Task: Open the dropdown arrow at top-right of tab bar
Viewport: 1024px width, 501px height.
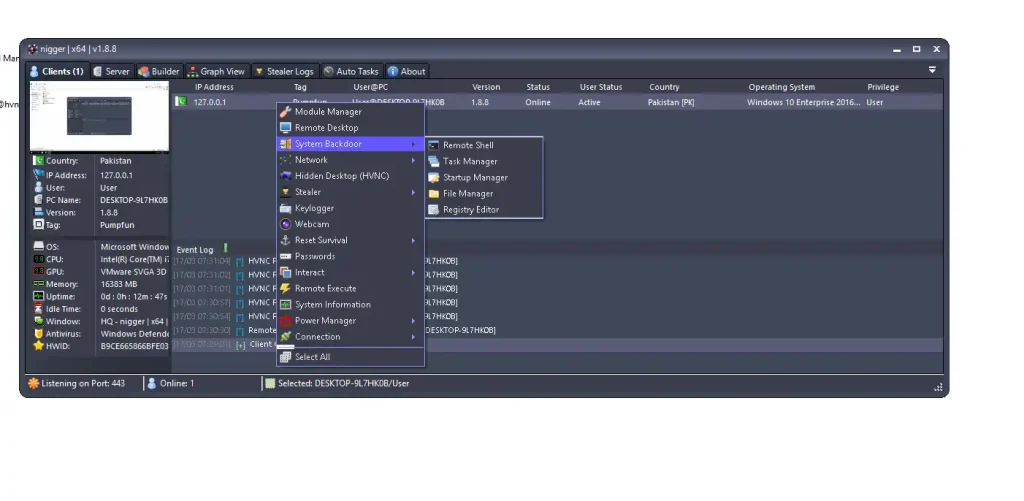Action: coord(932,70)
